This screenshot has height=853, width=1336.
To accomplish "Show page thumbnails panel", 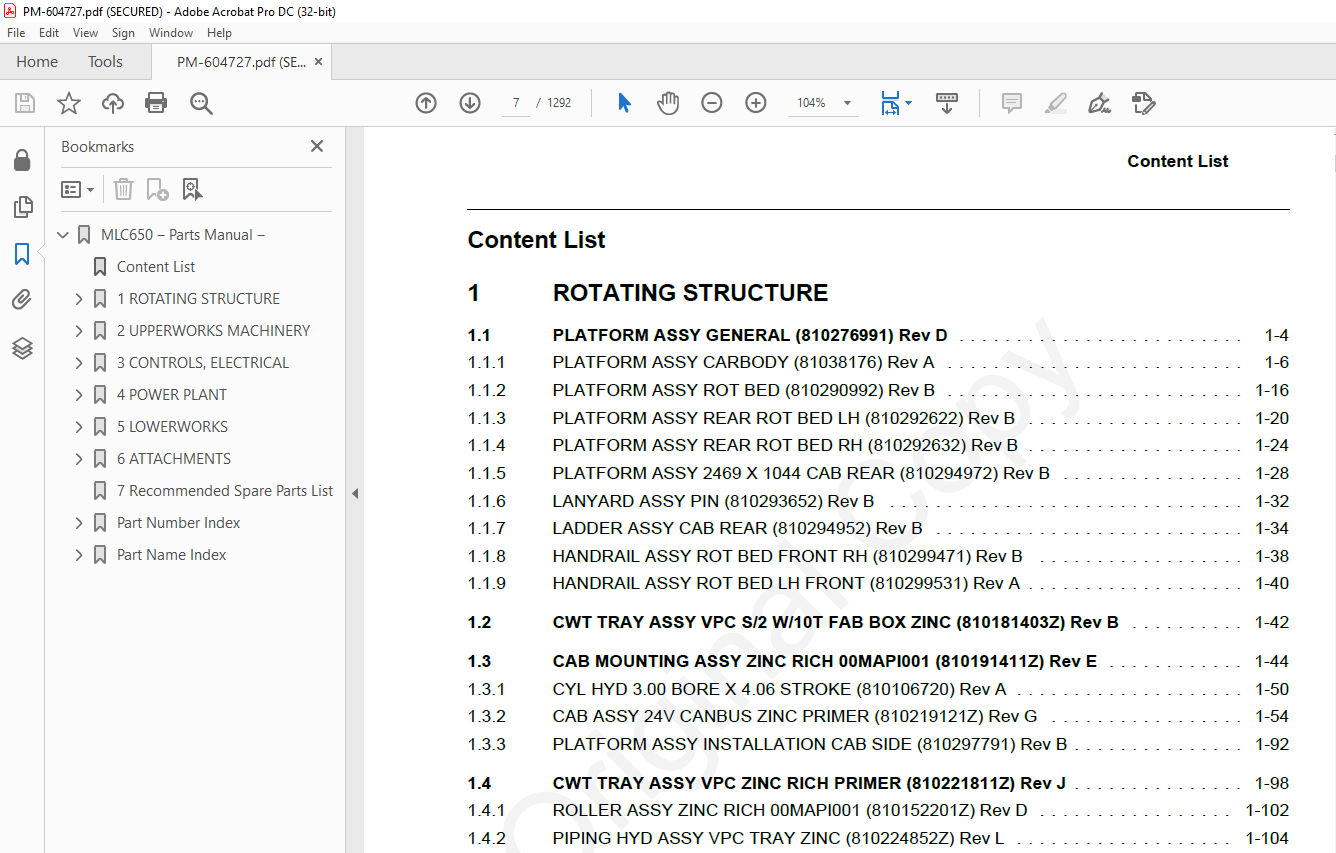I will pos(22,207).
